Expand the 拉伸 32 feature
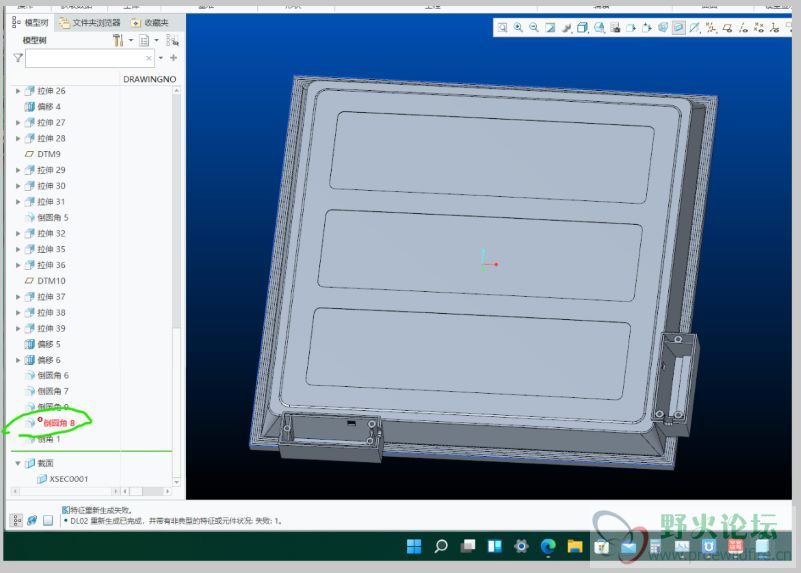This screenshot has width=801, height=573. 18,233
